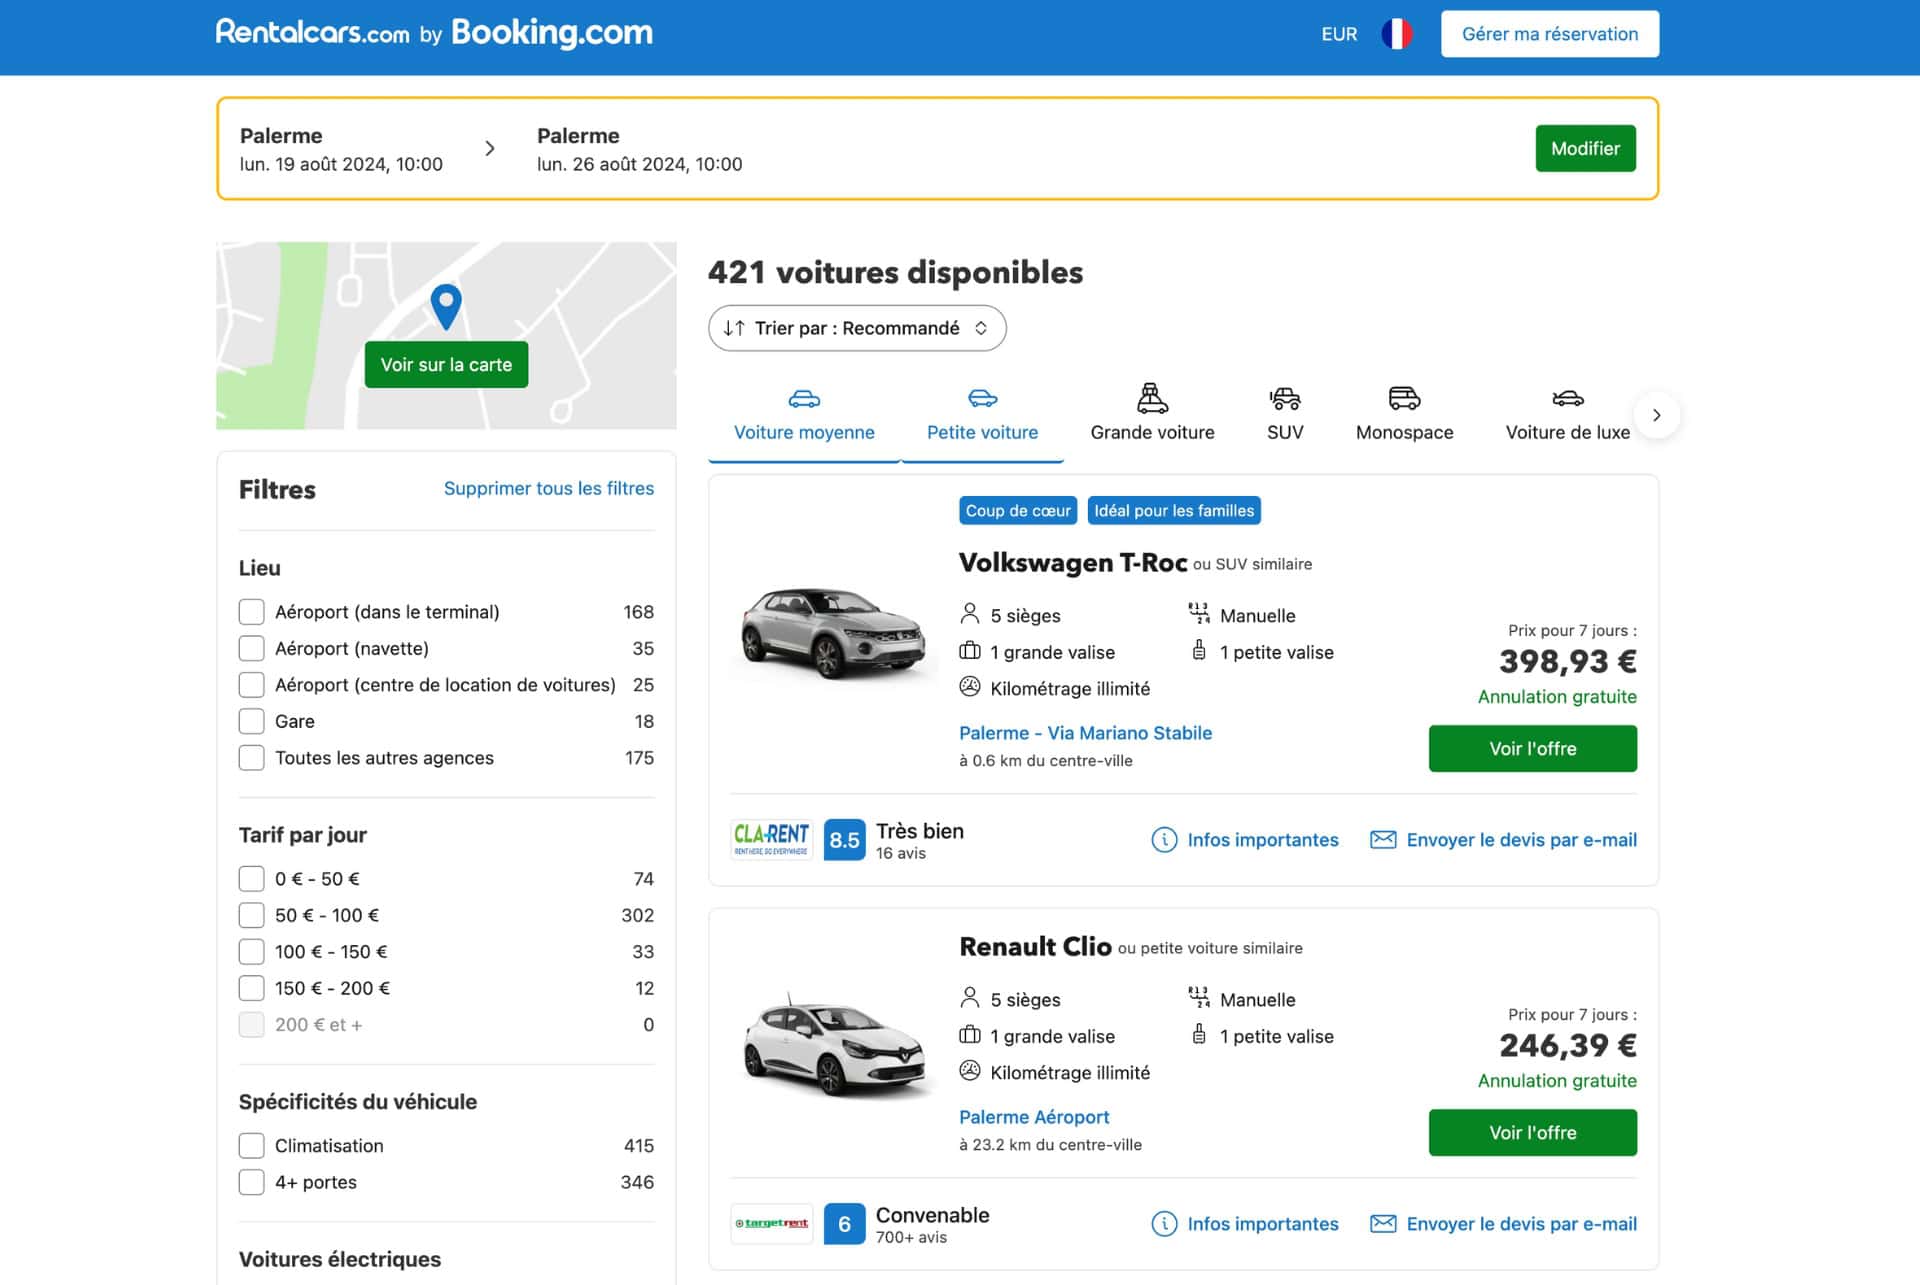Open the EUR currency selector
Screen dimensions: 1920x1285
coord(1339,34)
